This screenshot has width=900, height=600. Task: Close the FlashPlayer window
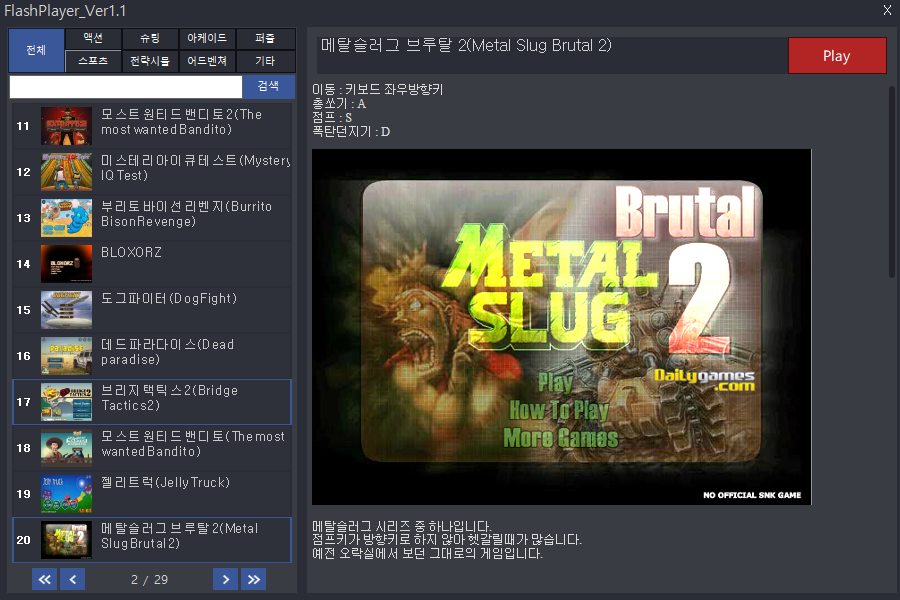(887, 10)
